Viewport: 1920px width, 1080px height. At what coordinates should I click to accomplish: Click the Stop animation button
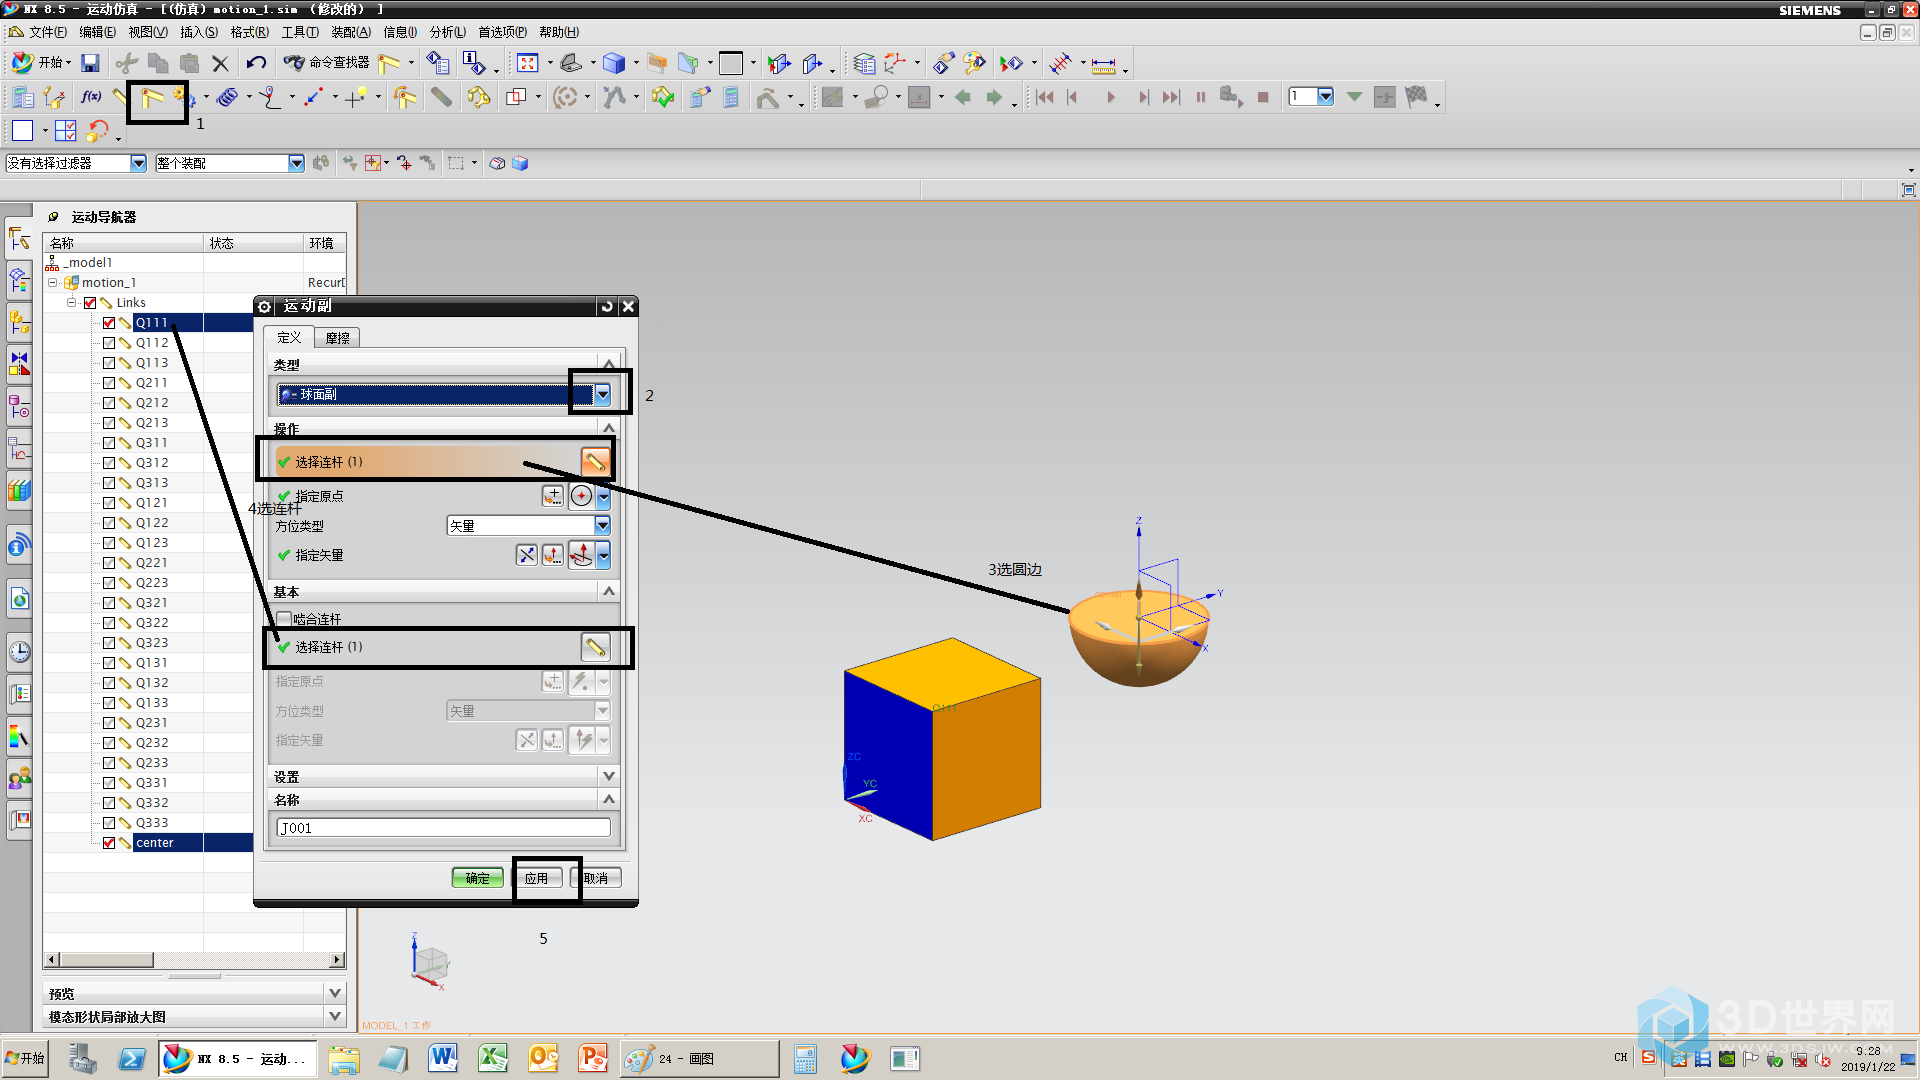1263,98
